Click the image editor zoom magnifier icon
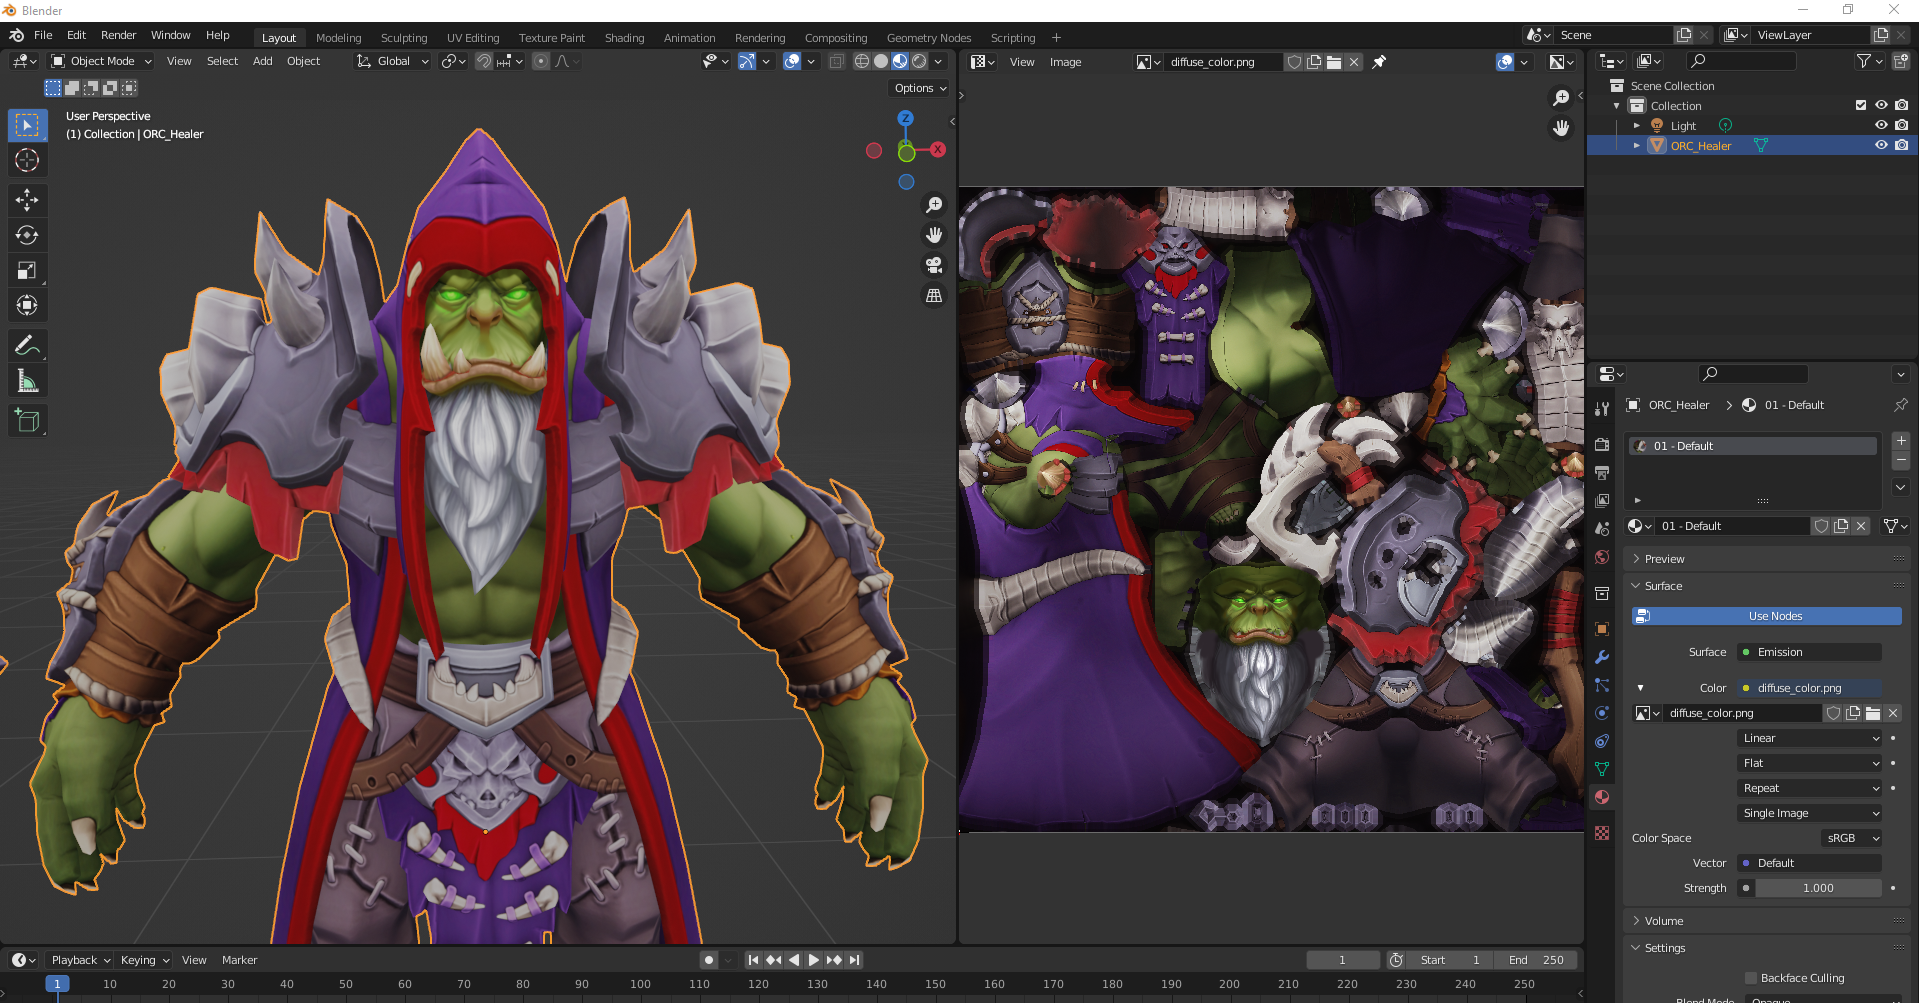This screenshot has width=1919, height=1003. coord(1561,97)
